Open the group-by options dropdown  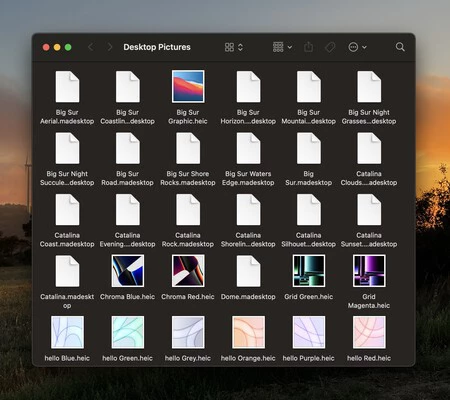coord(282,47)
